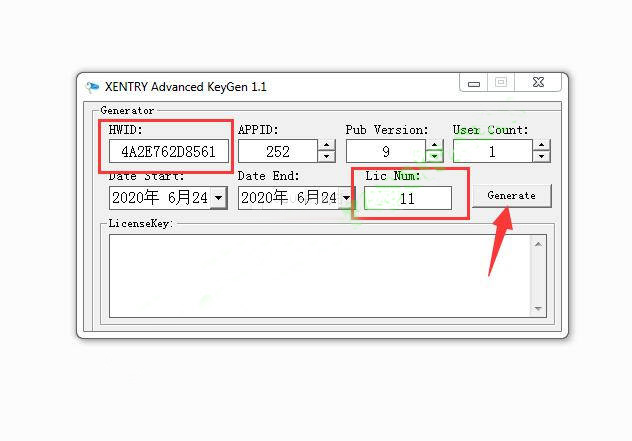Image resolution: width=632 pixels, height=441 pixels.
Task: Focus the Lic Num input field
Action: click(407, 198)
